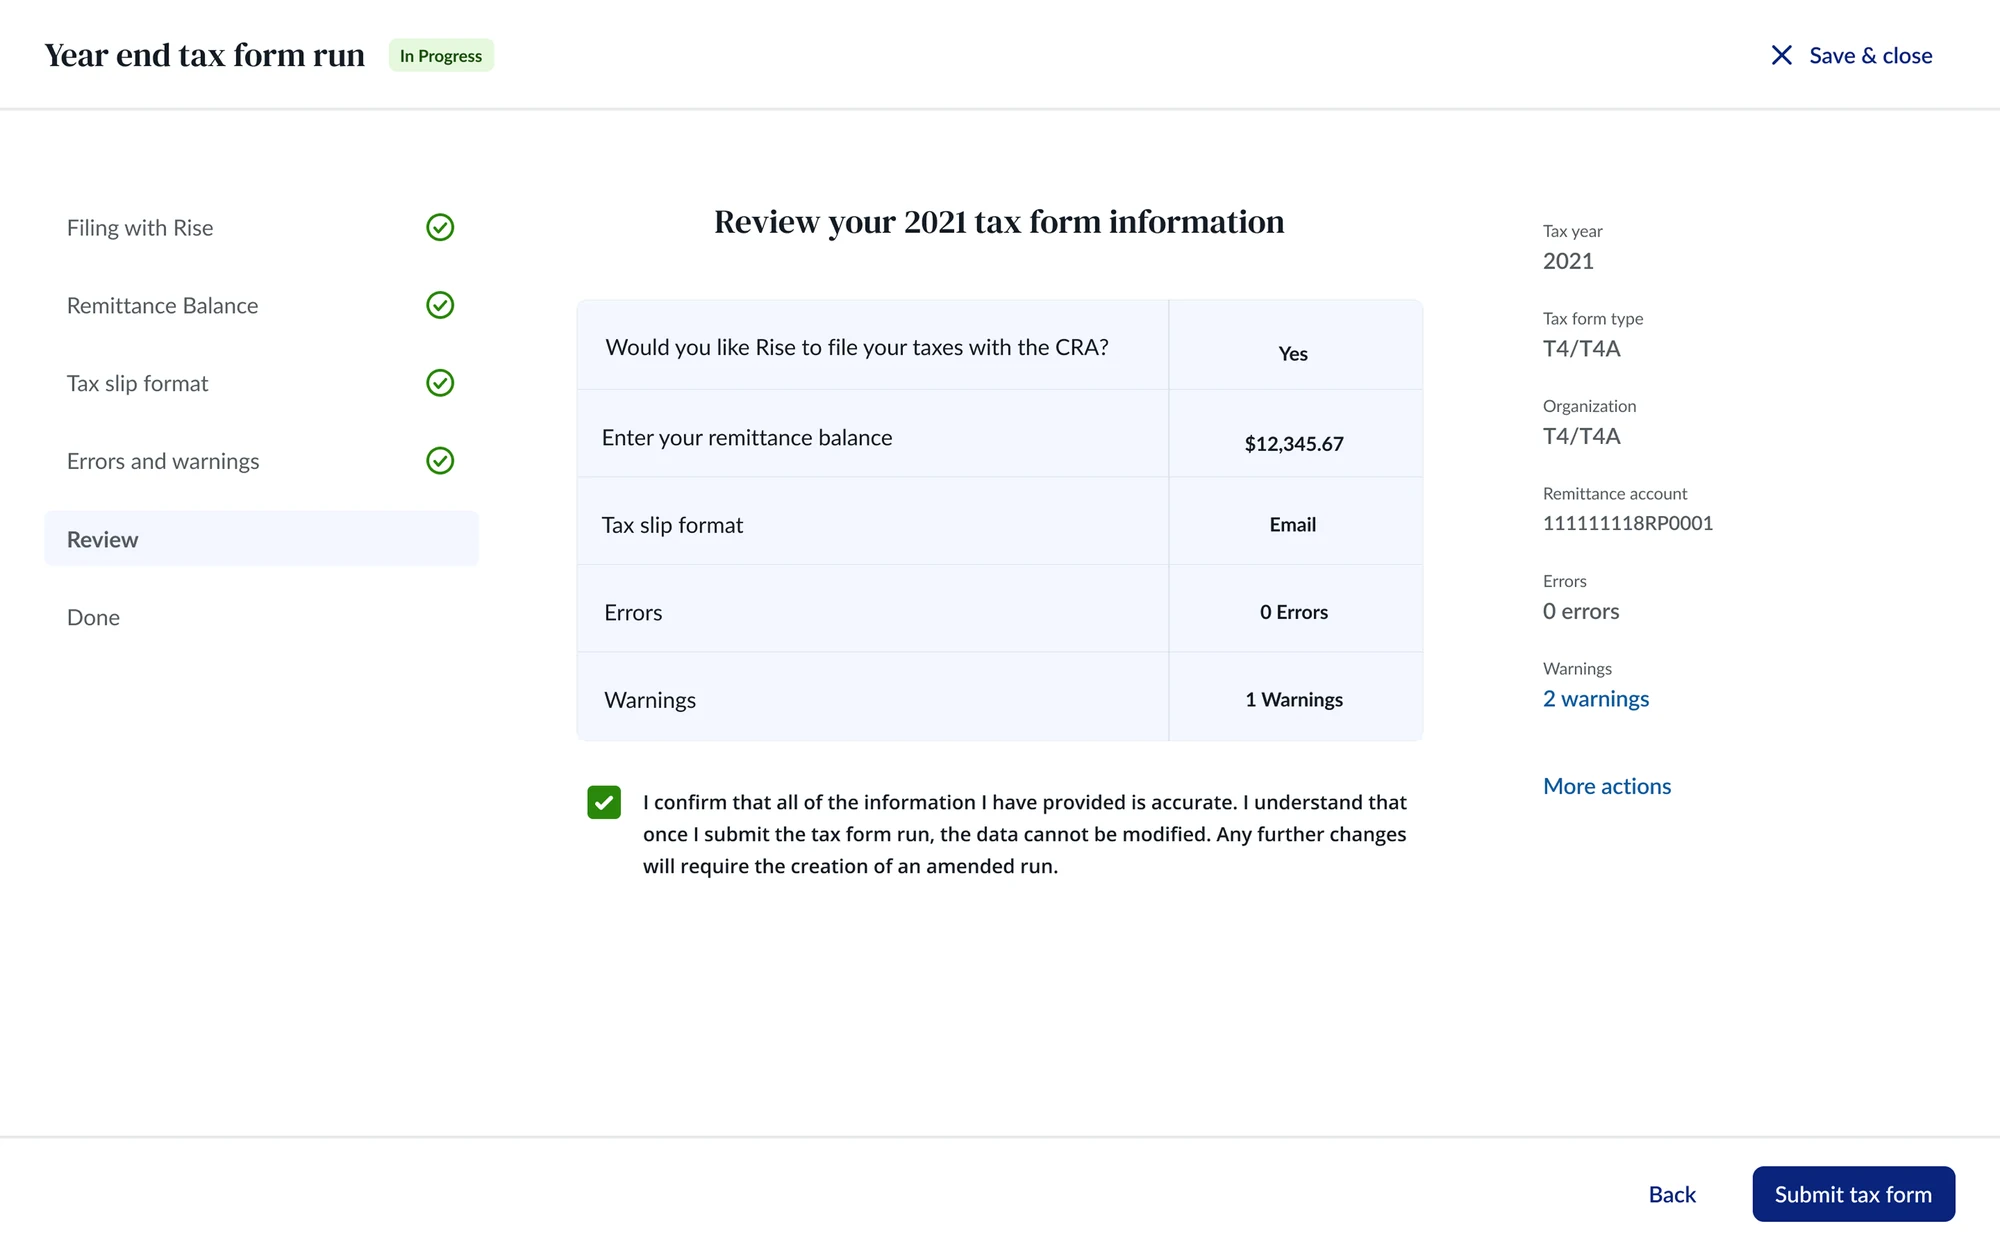Image resolution: width=2000 pixels, height=1249 pixels.
Task: Click the In Progress status badge
Action: (x=441, y=56)
